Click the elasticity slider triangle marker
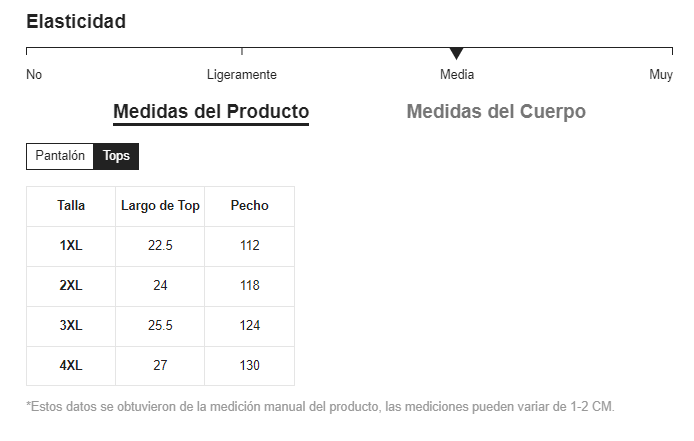Viewport: 694px width, 441px height. click(x=456, y=53)
